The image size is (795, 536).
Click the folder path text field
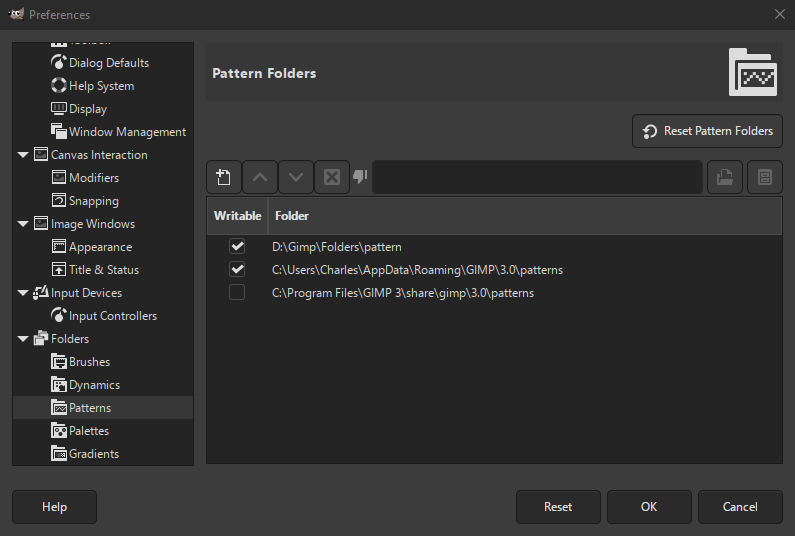pyautogui.click(x=537, y=178)
